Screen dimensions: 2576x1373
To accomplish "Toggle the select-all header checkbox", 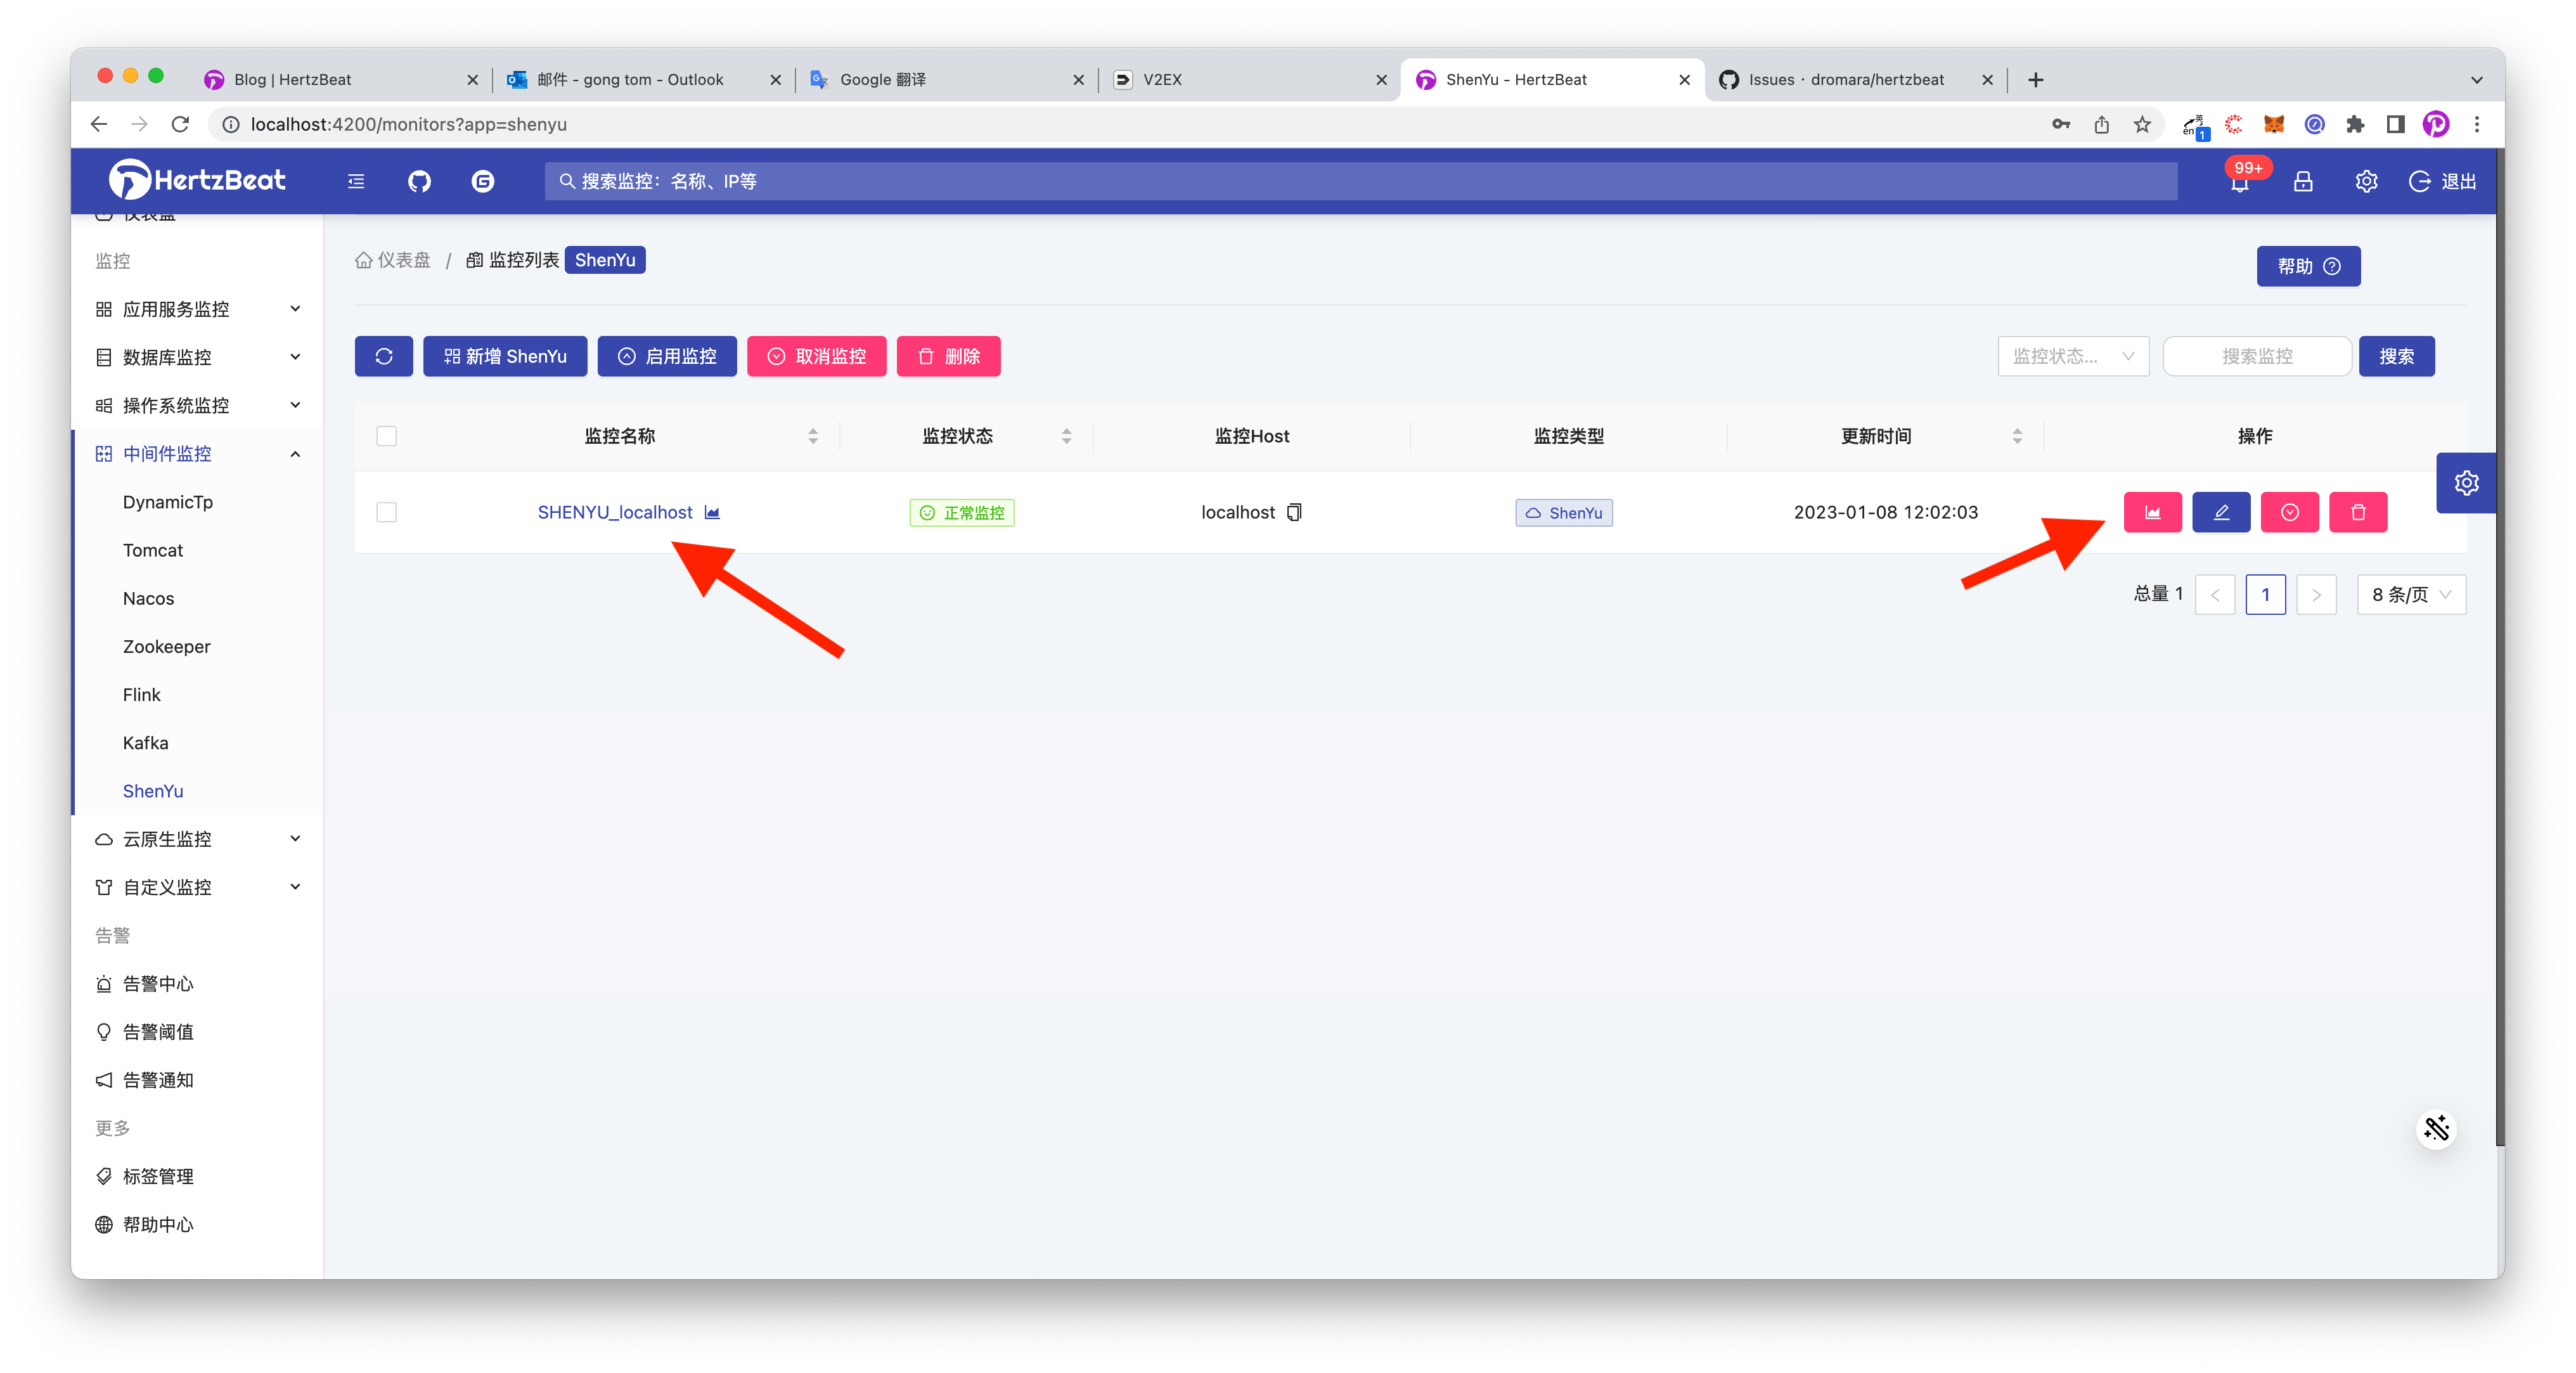I will pos(387,436).
